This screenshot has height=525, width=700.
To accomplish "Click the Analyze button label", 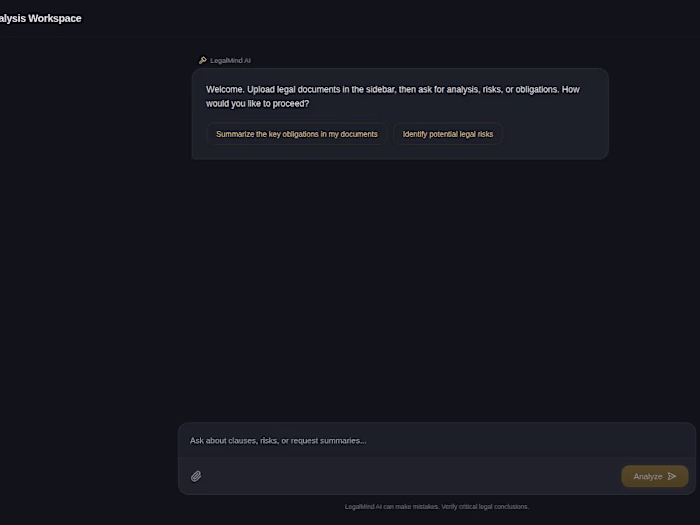I will [647, 476].
